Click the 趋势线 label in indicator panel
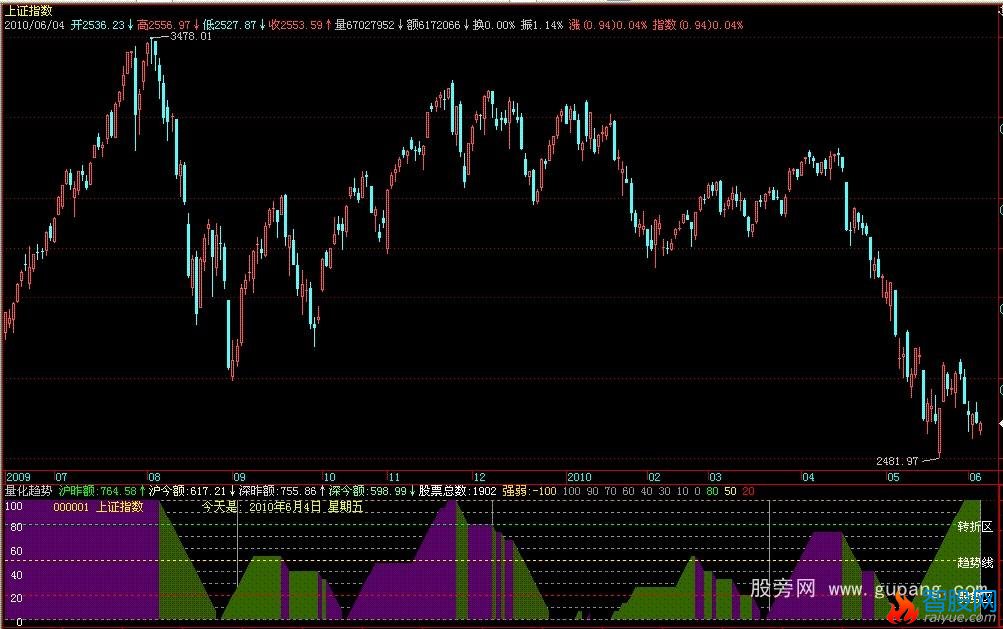The width and height of the screenshot is (1003, 629). click(973, 562)
